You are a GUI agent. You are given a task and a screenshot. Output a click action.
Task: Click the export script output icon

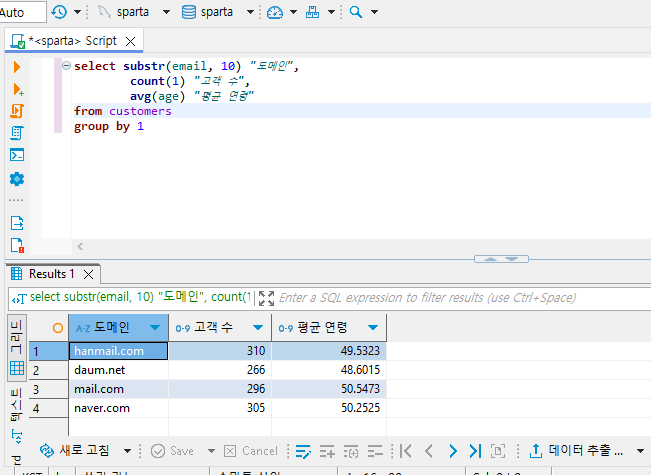[x=17, y=223]
